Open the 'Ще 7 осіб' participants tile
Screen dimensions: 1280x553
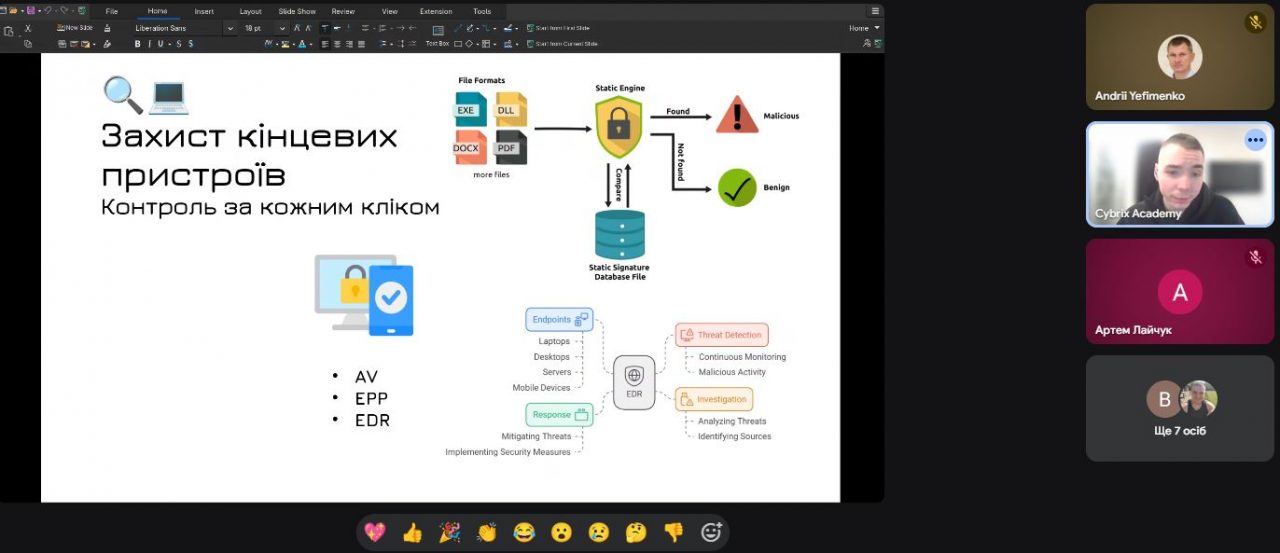(x=1179, y=408)
